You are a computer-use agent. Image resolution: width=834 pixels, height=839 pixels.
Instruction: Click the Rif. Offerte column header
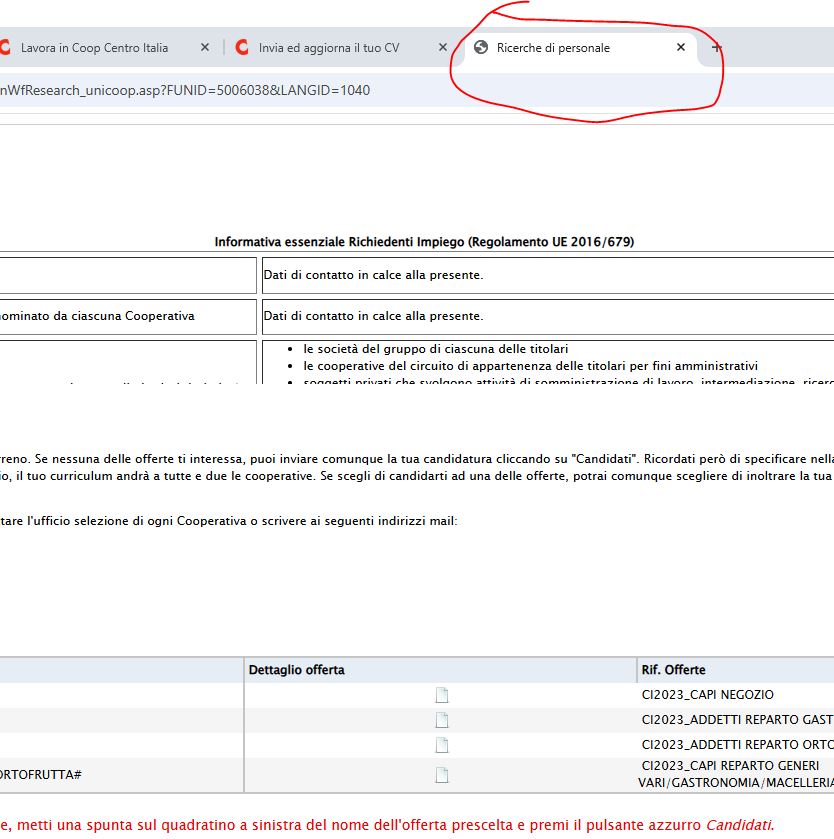click(673, 670)
